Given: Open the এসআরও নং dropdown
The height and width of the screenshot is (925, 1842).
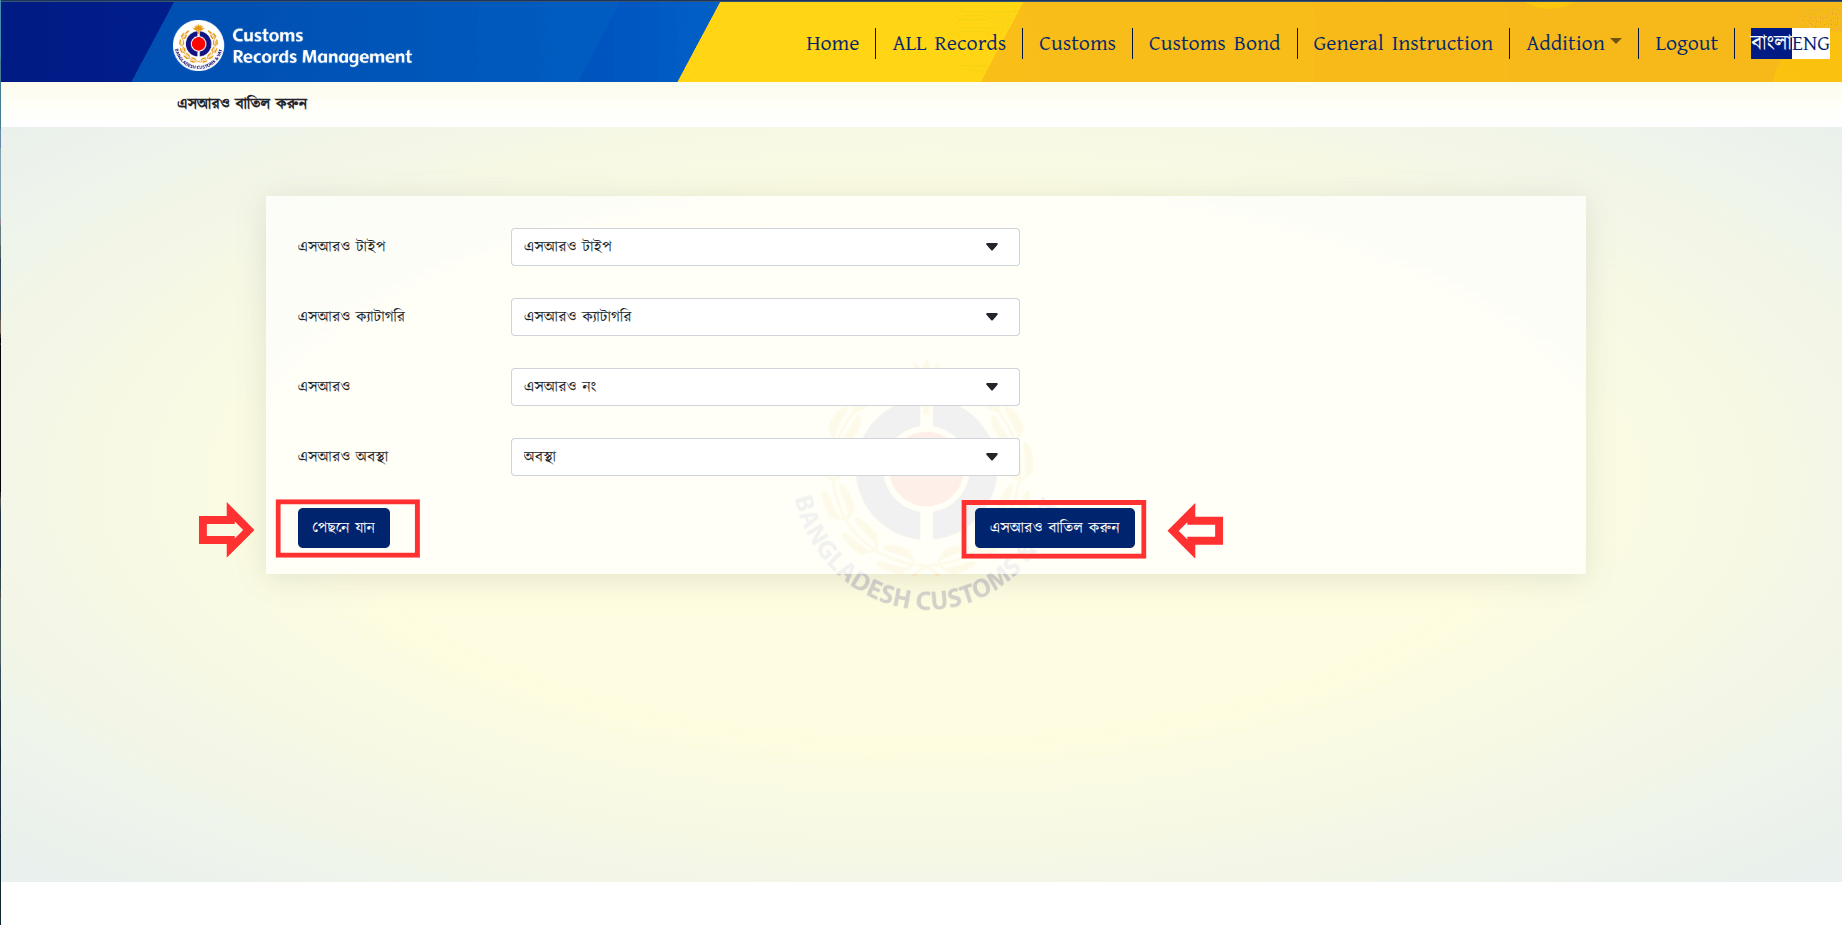Looking at the screenshot, I should [x=764, y=387].
